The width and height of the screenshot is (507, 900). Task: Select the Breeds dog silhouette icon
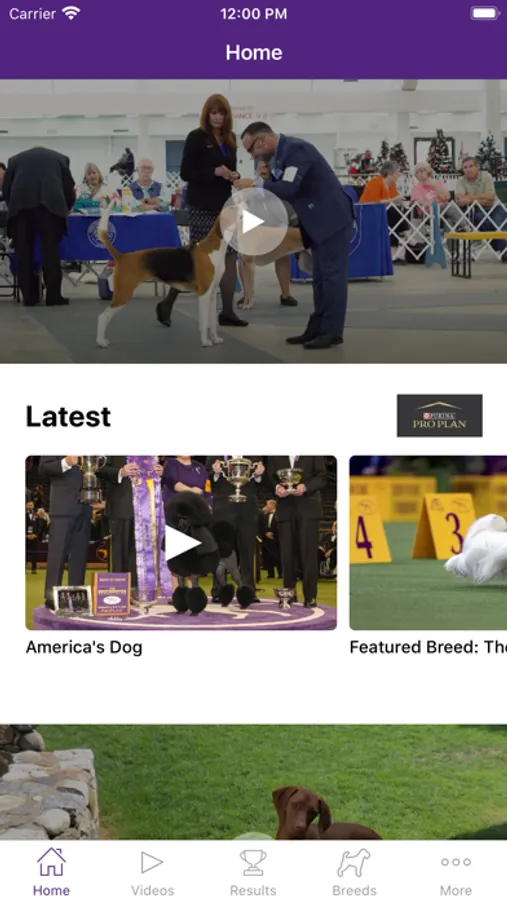point(354,863)
